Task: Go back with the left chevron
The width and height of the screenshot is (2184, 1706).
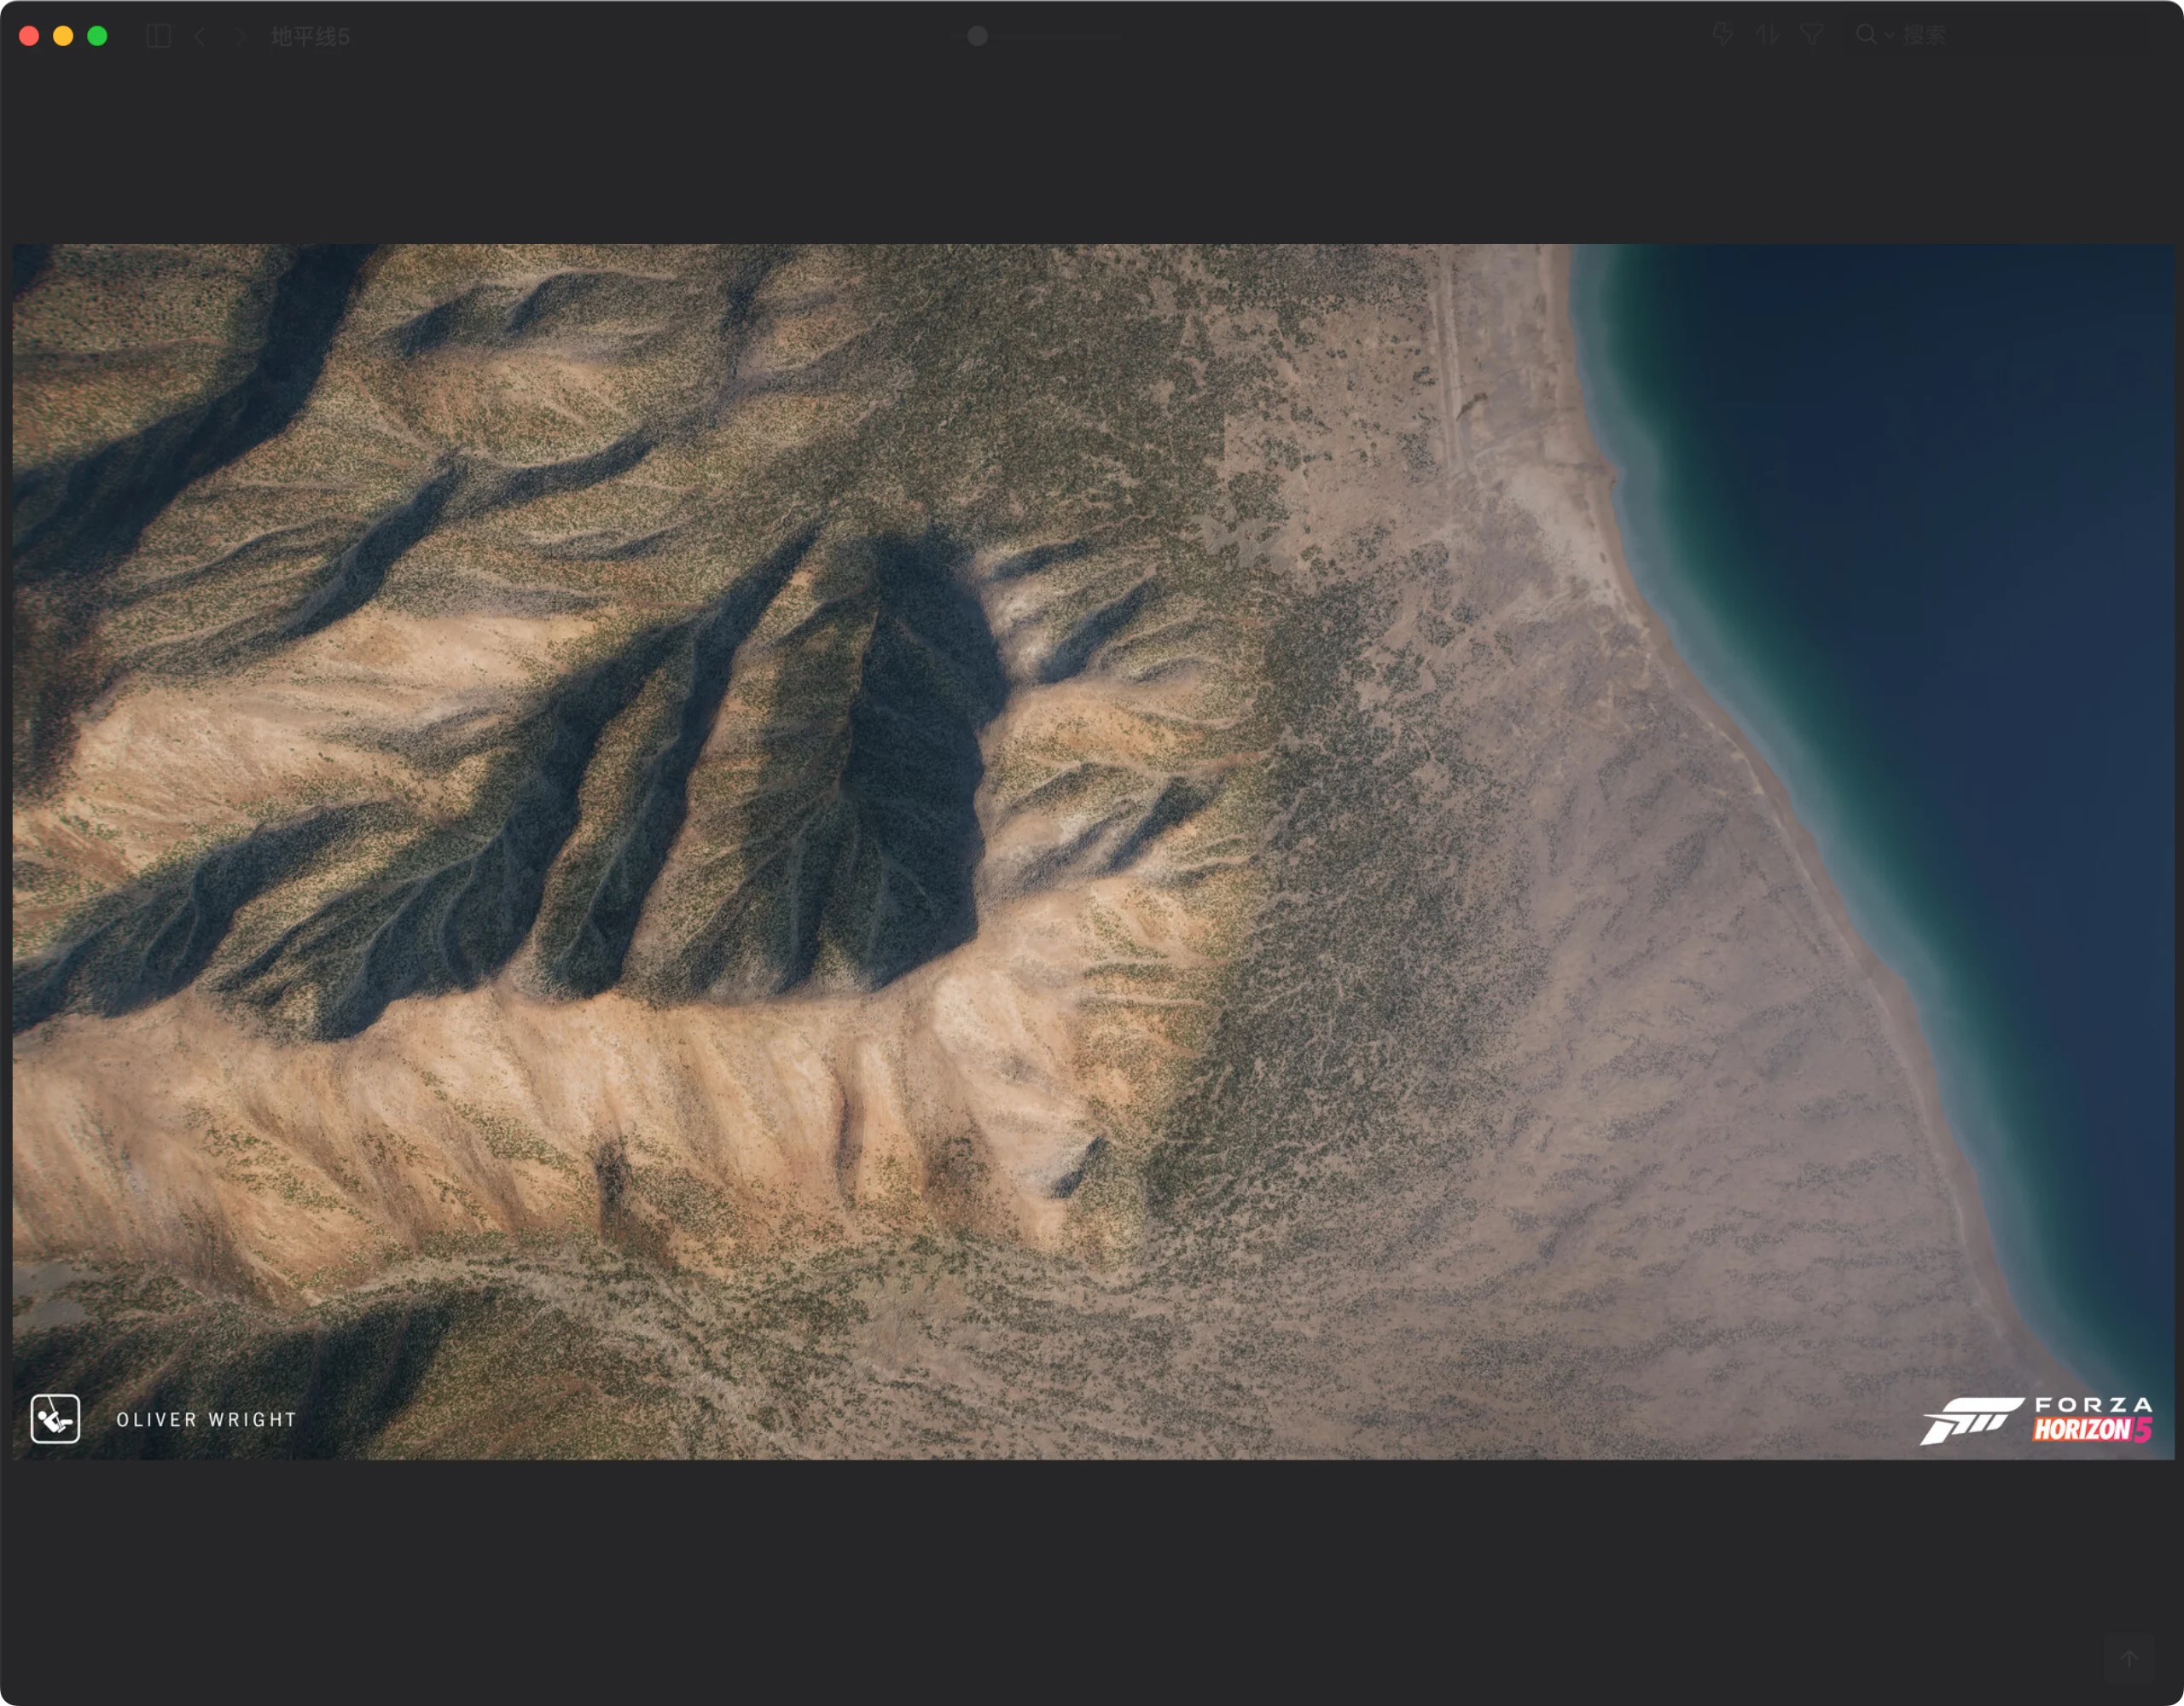Action: (x=200, y=36)
